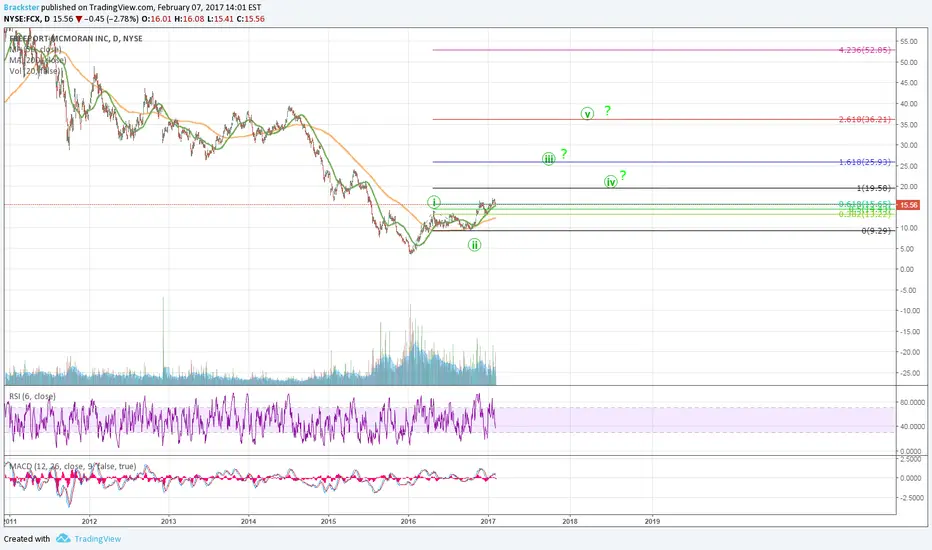The image size is (932, 550).
Task: Click the RSI (6, close) pane label
Action: [x=32, y=396]
